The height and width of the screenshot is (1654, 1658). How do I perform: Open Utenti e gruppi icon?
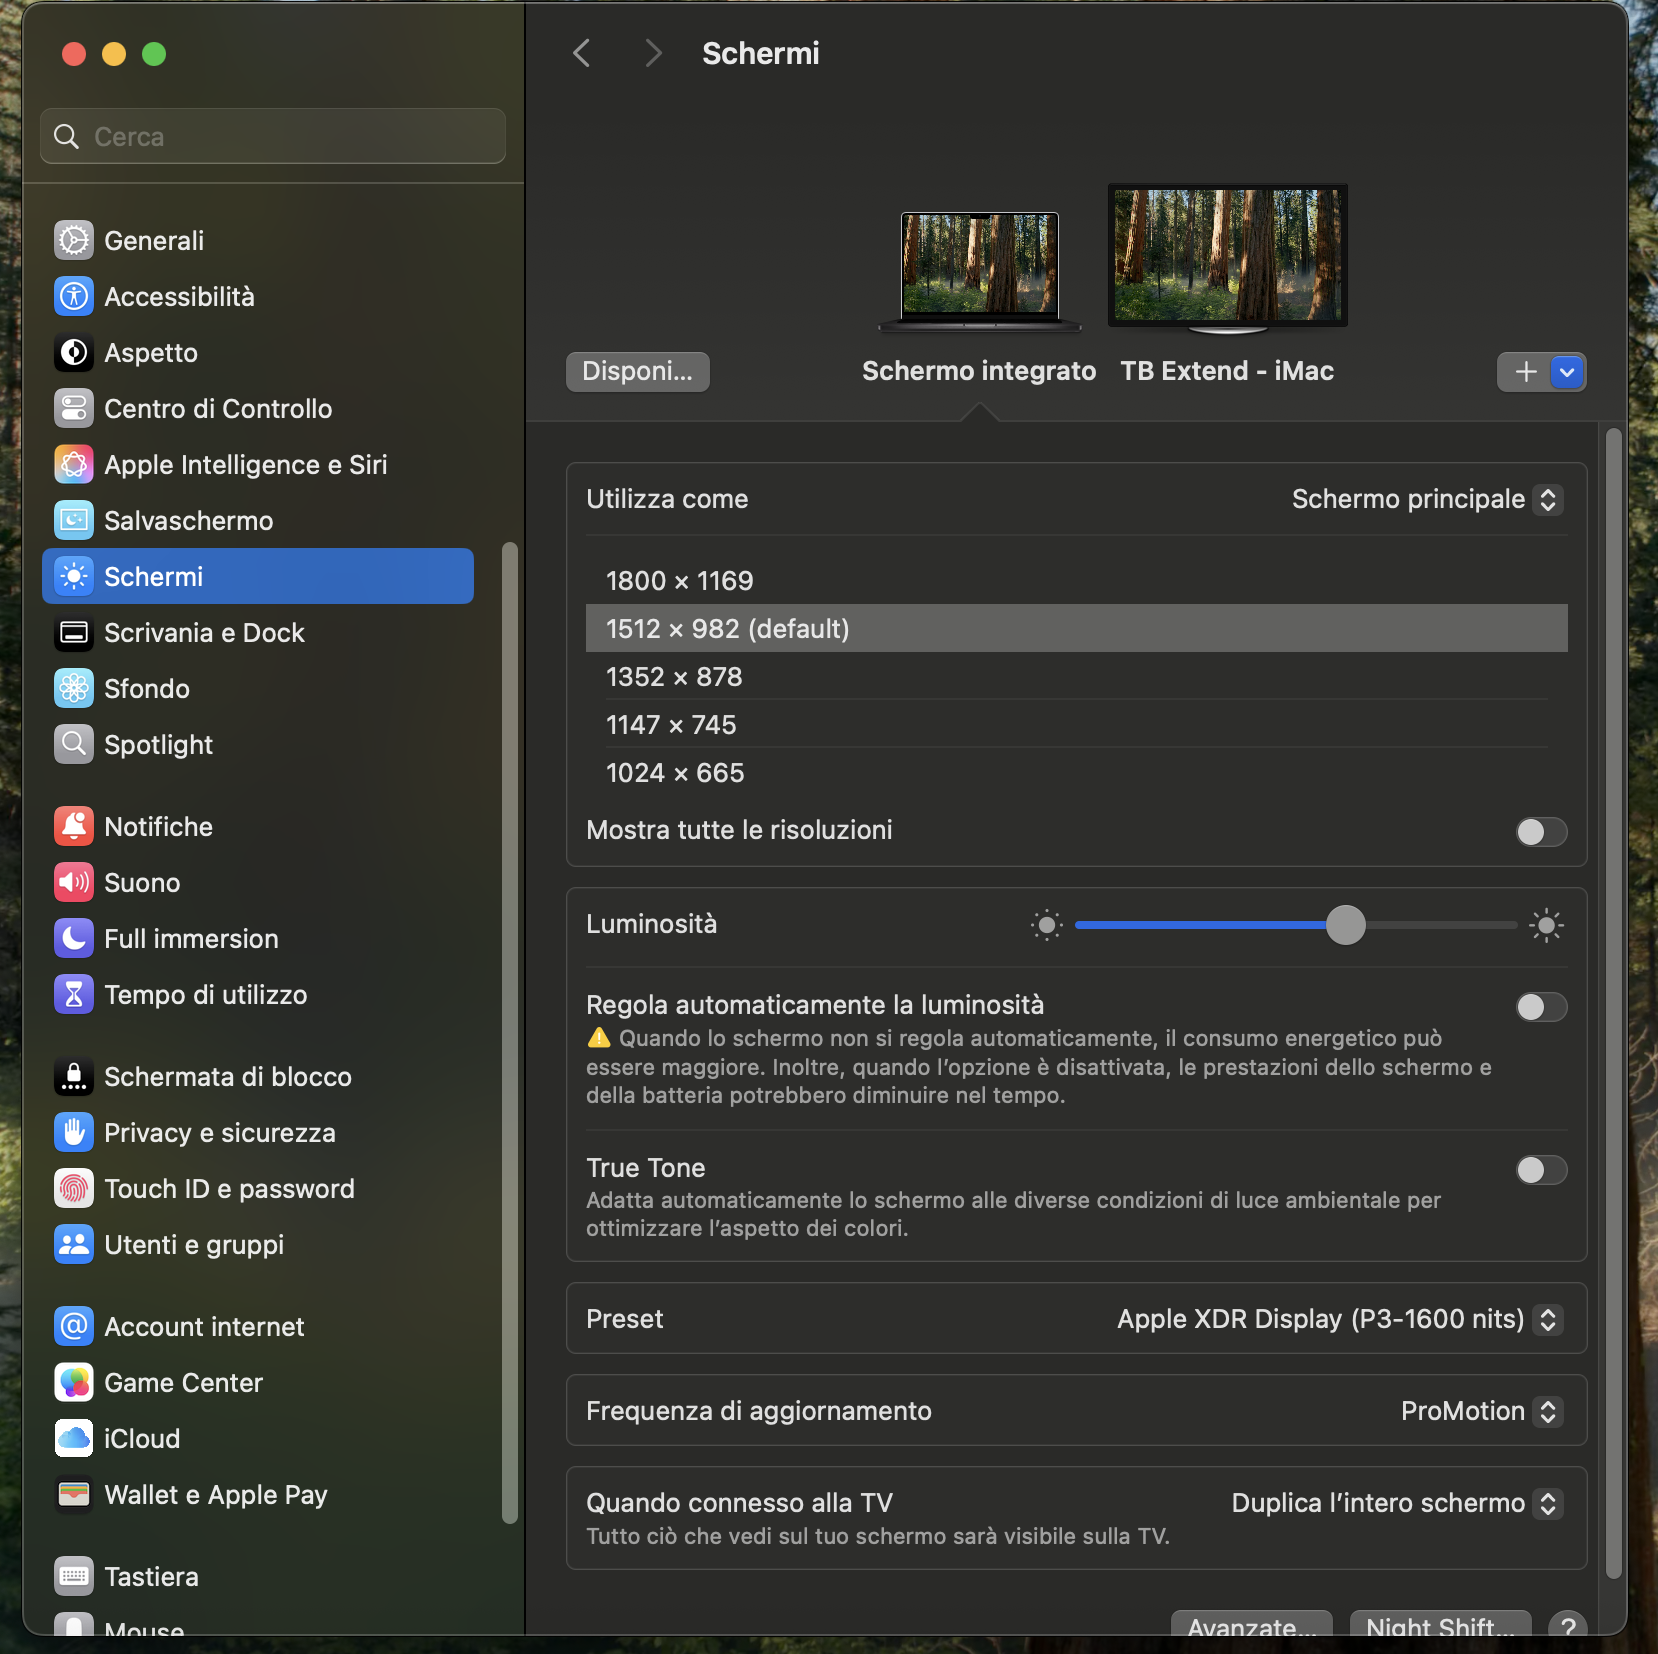(74, 1244)
